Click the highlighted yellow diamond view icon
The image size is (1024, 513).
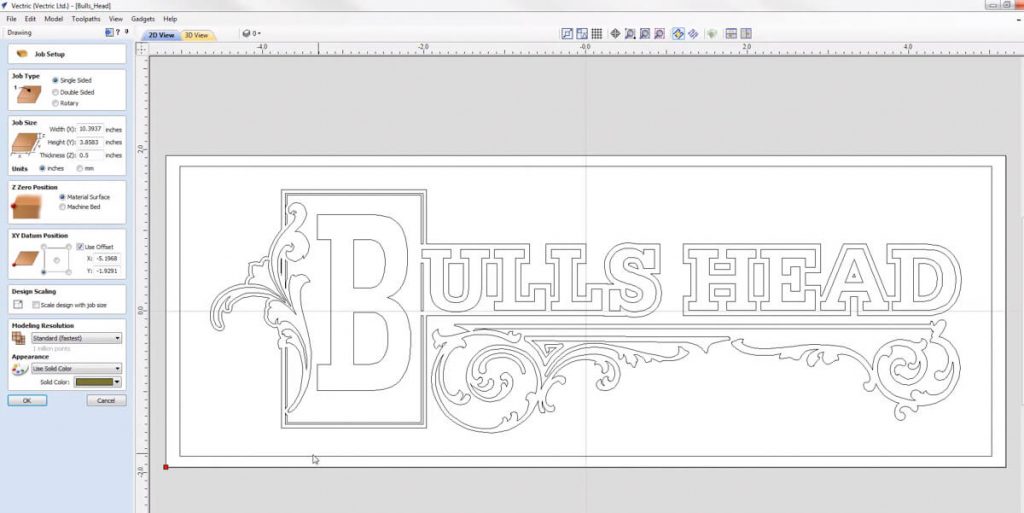pyautogui.click(x=677, y=34)
